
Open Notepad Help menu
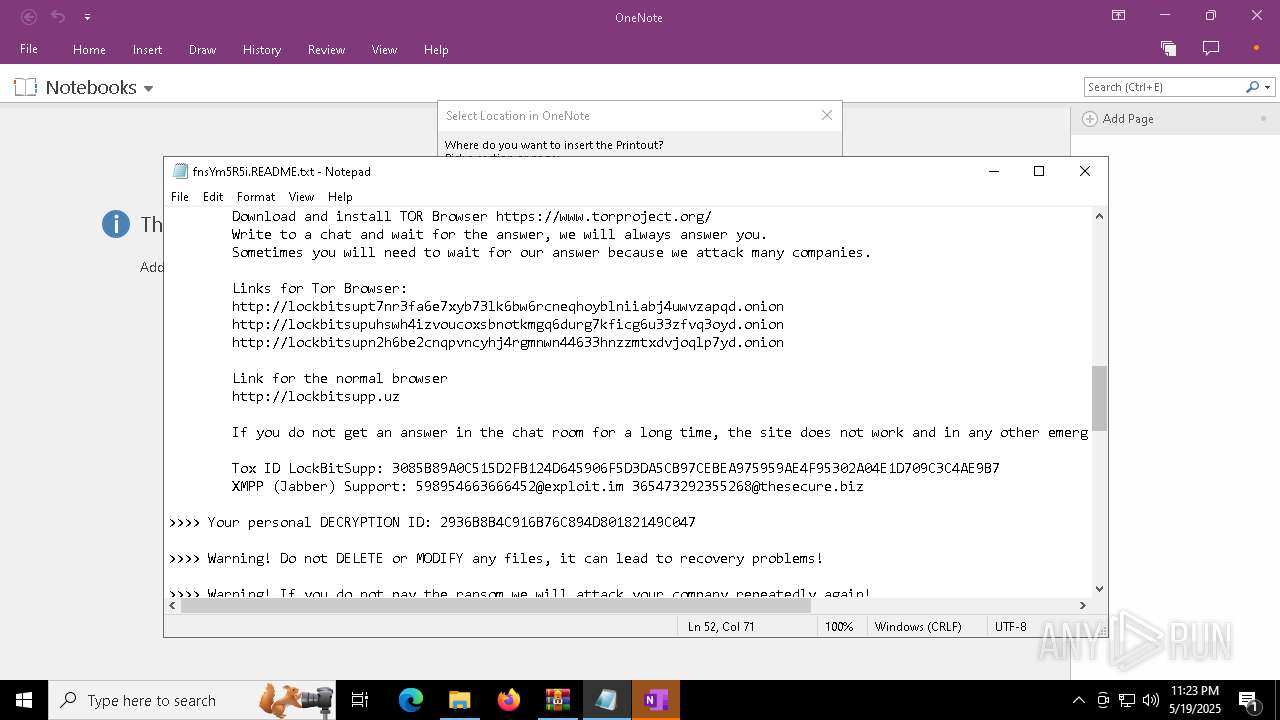pos(340,197)
